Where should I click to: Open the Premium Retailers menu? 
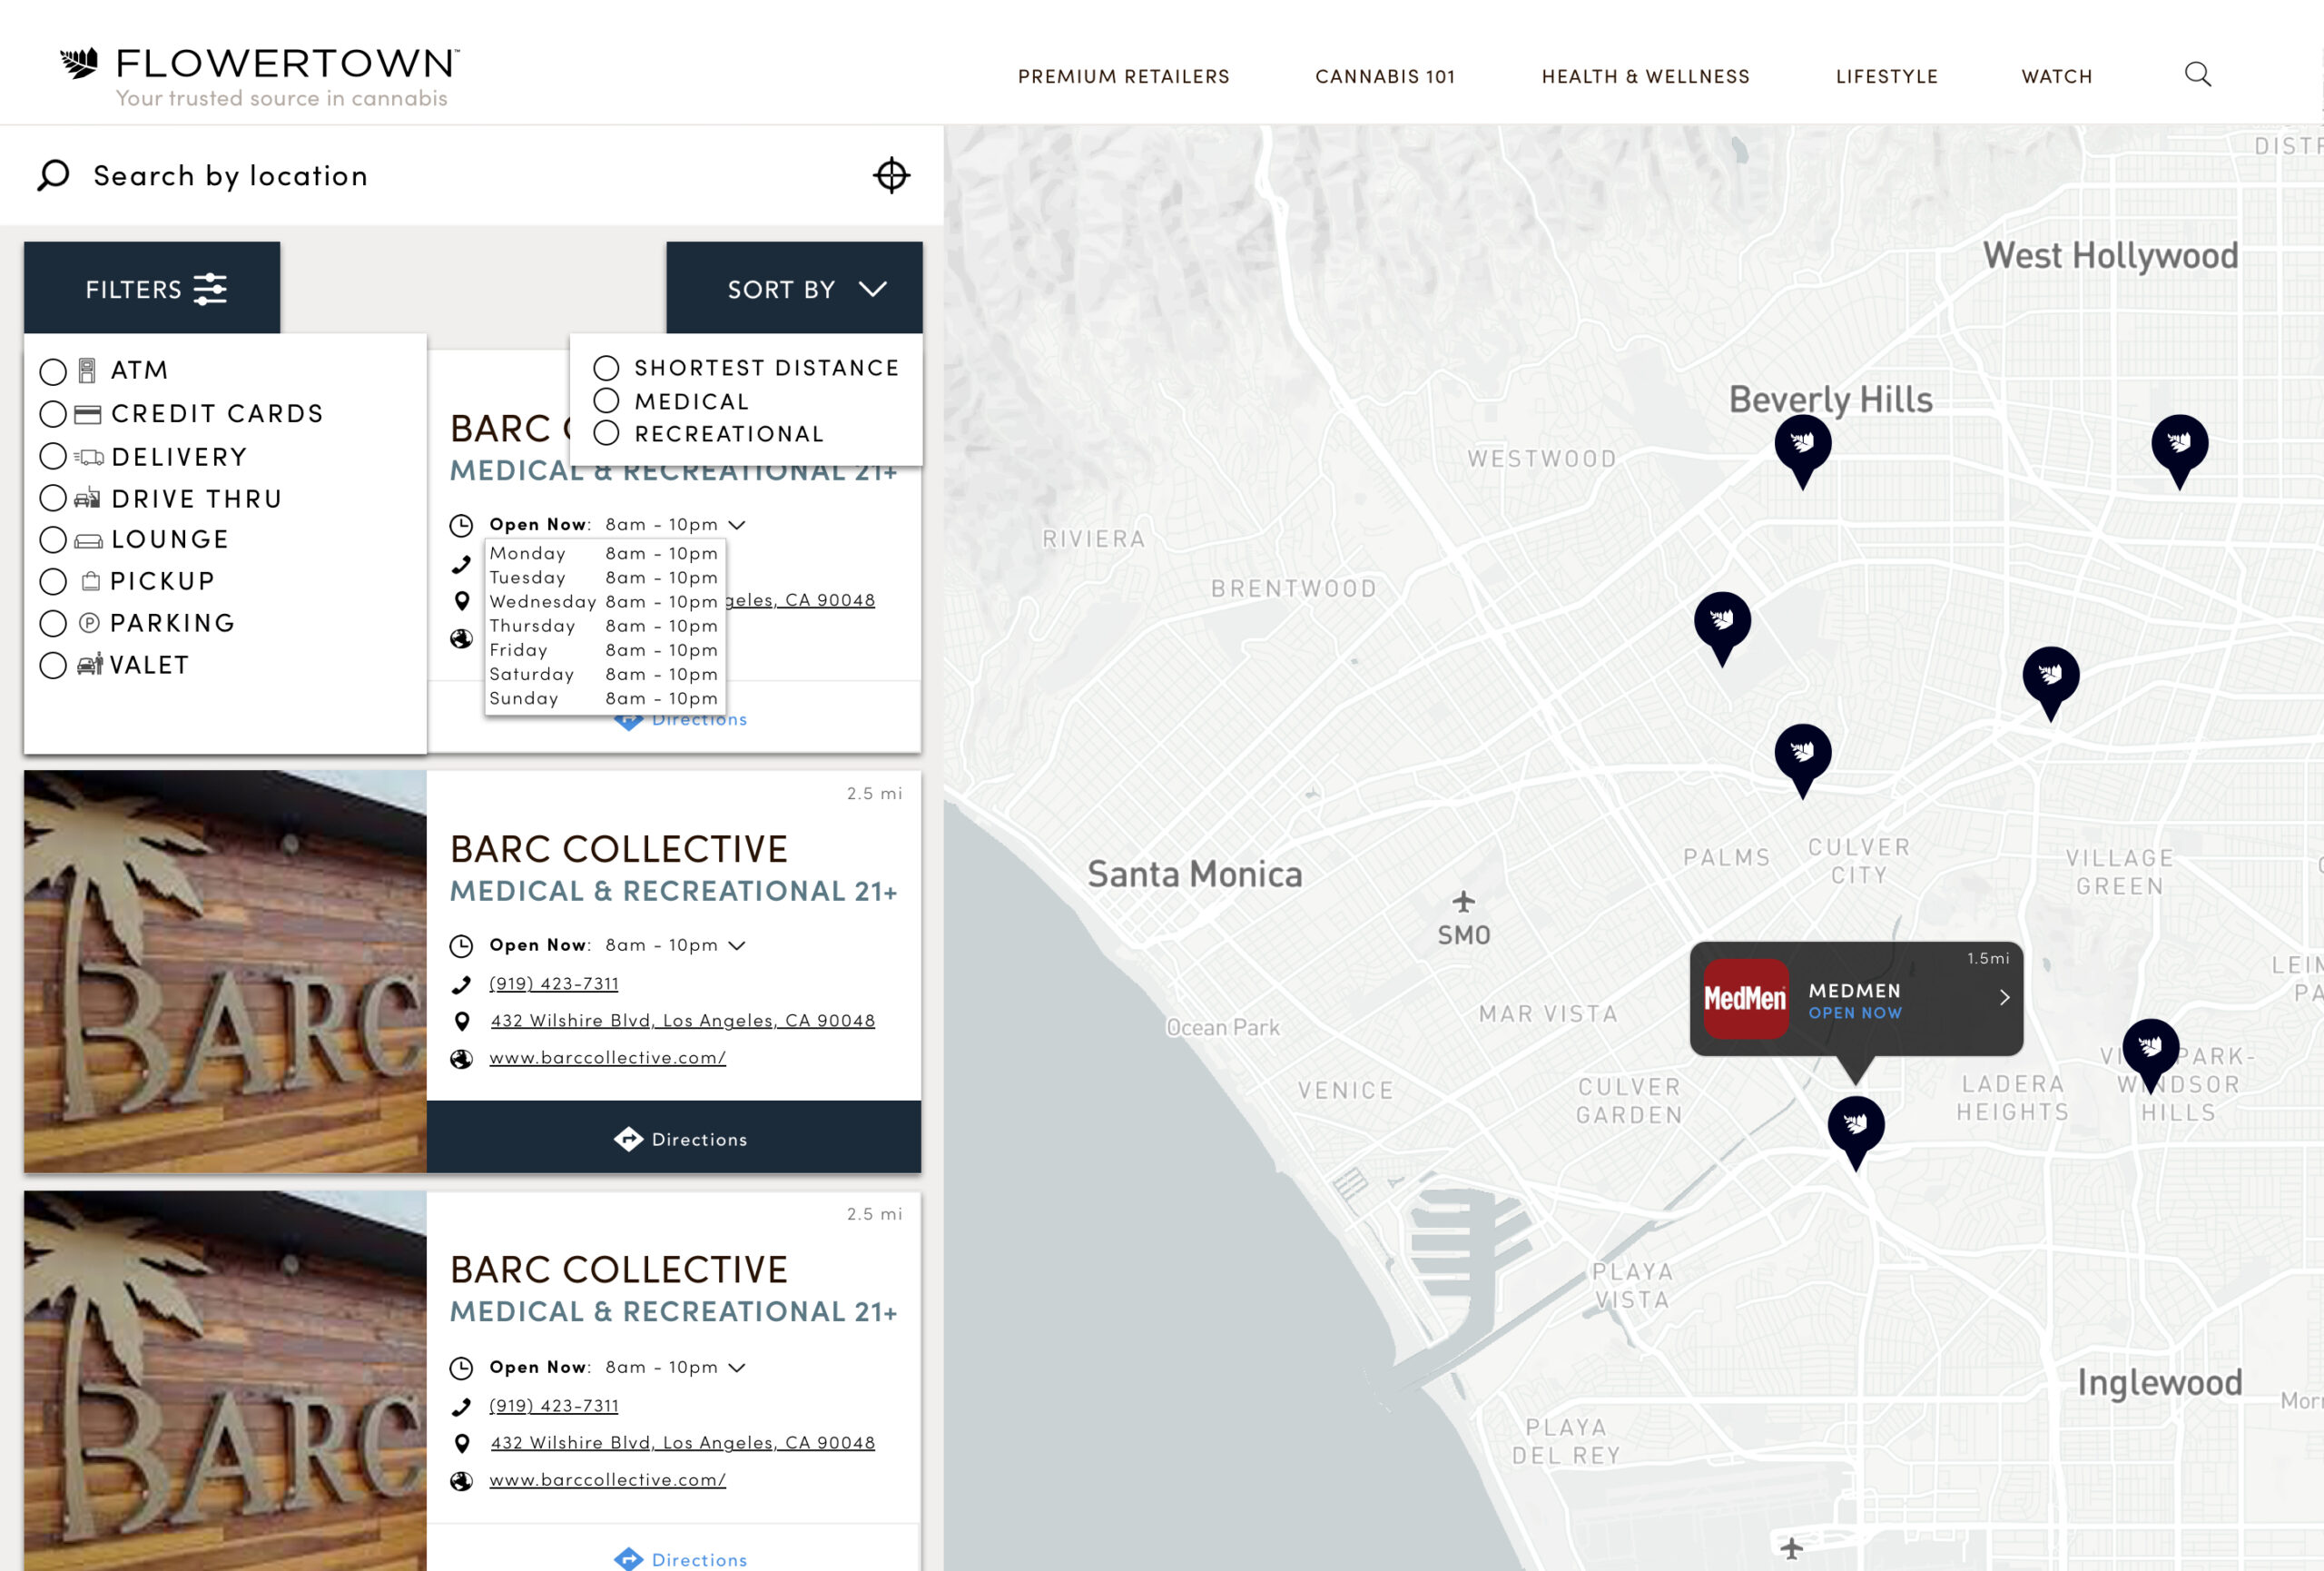point(1123,77)
